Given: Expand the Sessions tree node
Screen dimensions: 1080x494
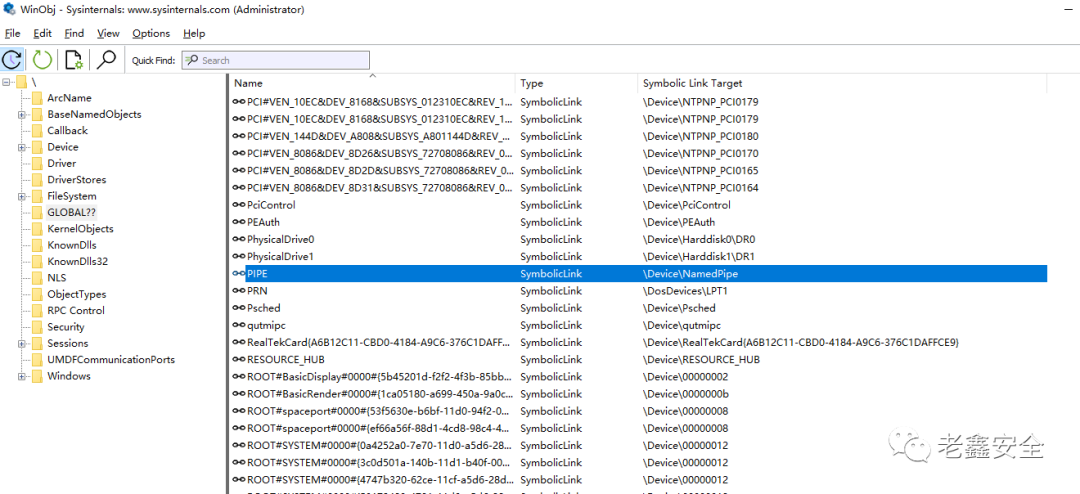Looking at the screenshot, I should point(23,343).
